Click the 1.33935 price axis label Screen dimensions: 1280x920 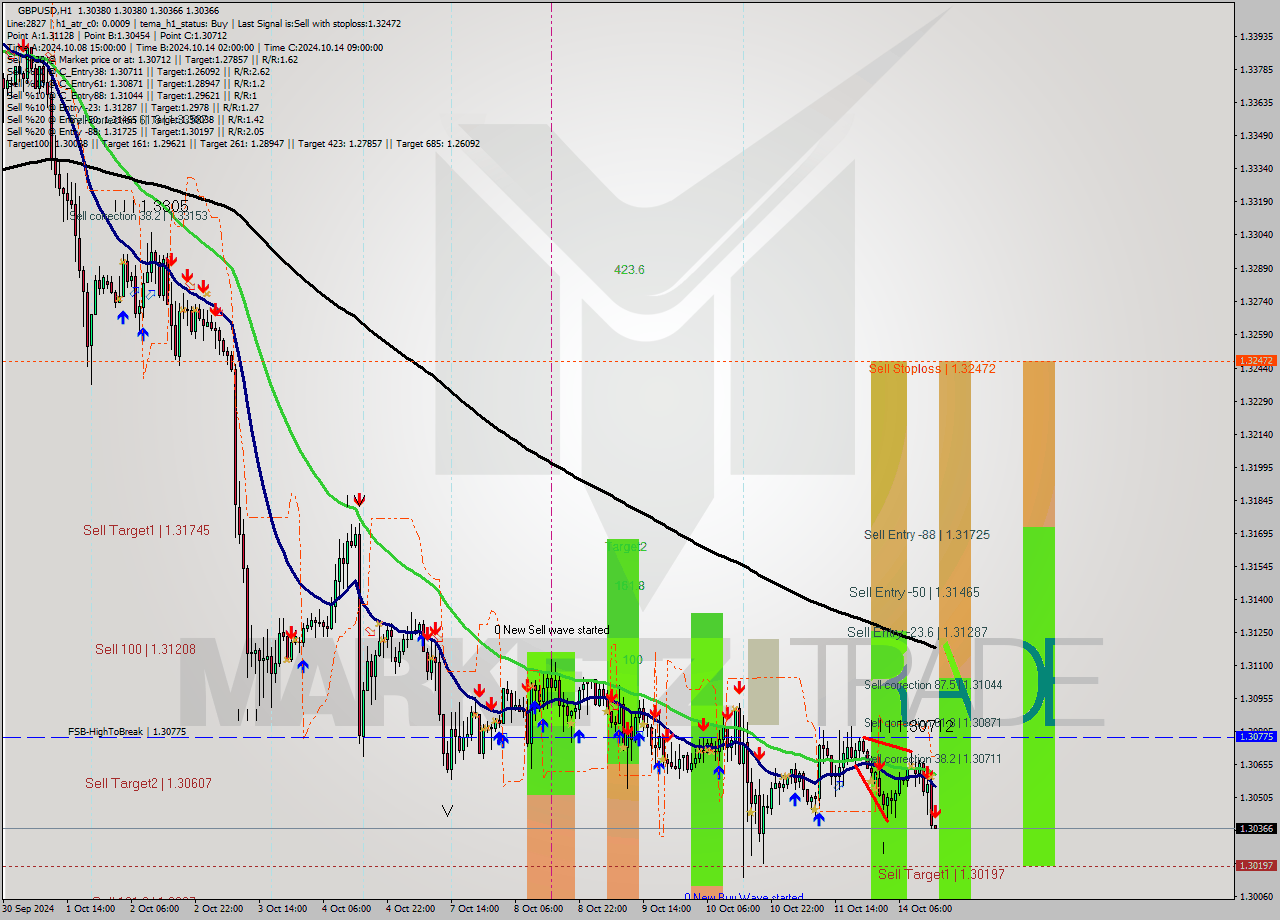pyautogui.click(x=1256, y=37)
